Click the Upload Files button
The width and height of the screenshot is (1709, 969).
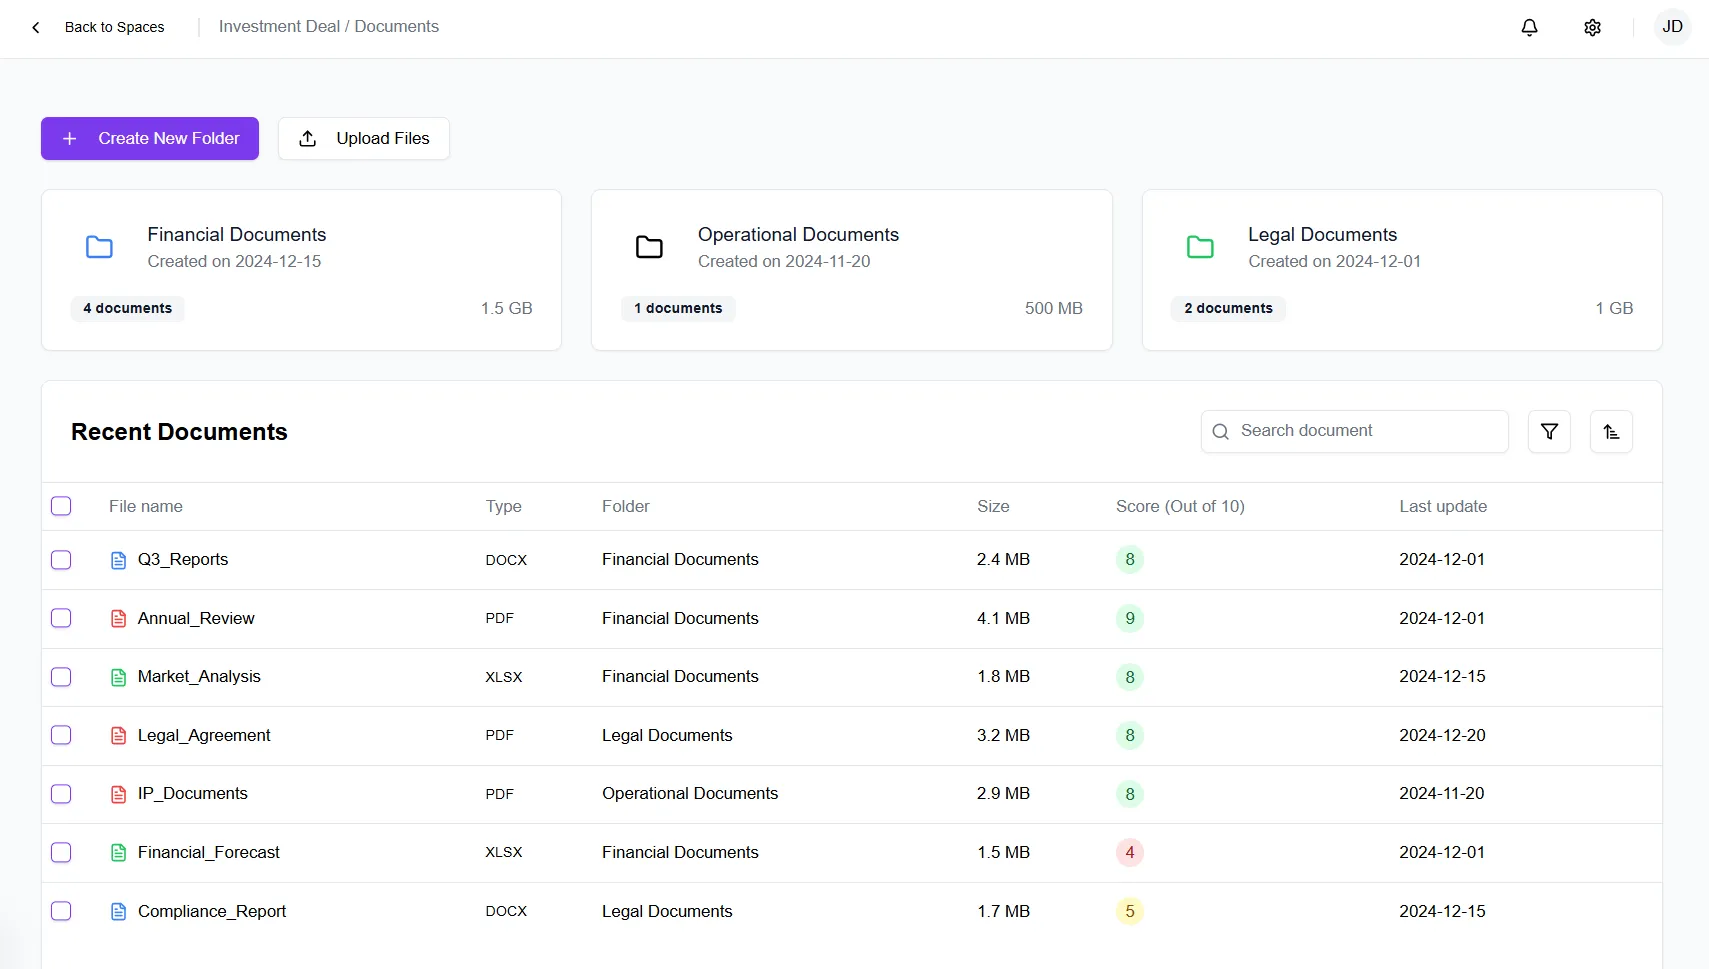[x=364, y=138]
